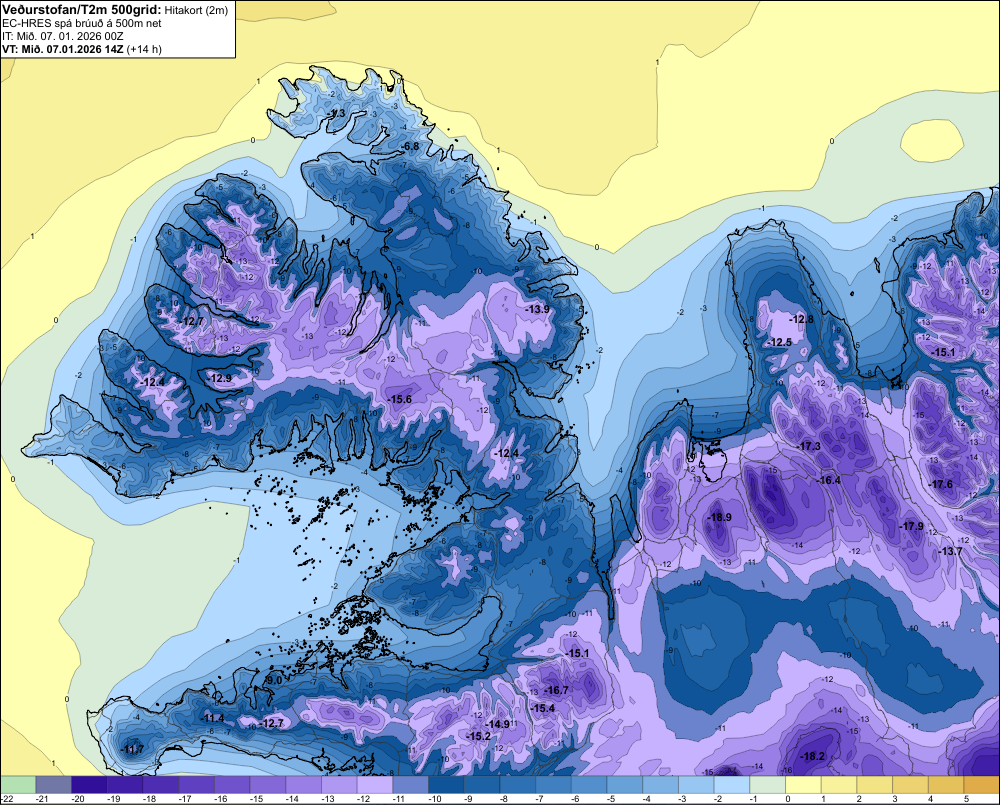Screen dimensions: 1000x805
Task: Click the -12.9 temperature label
Action: point(219,378)
